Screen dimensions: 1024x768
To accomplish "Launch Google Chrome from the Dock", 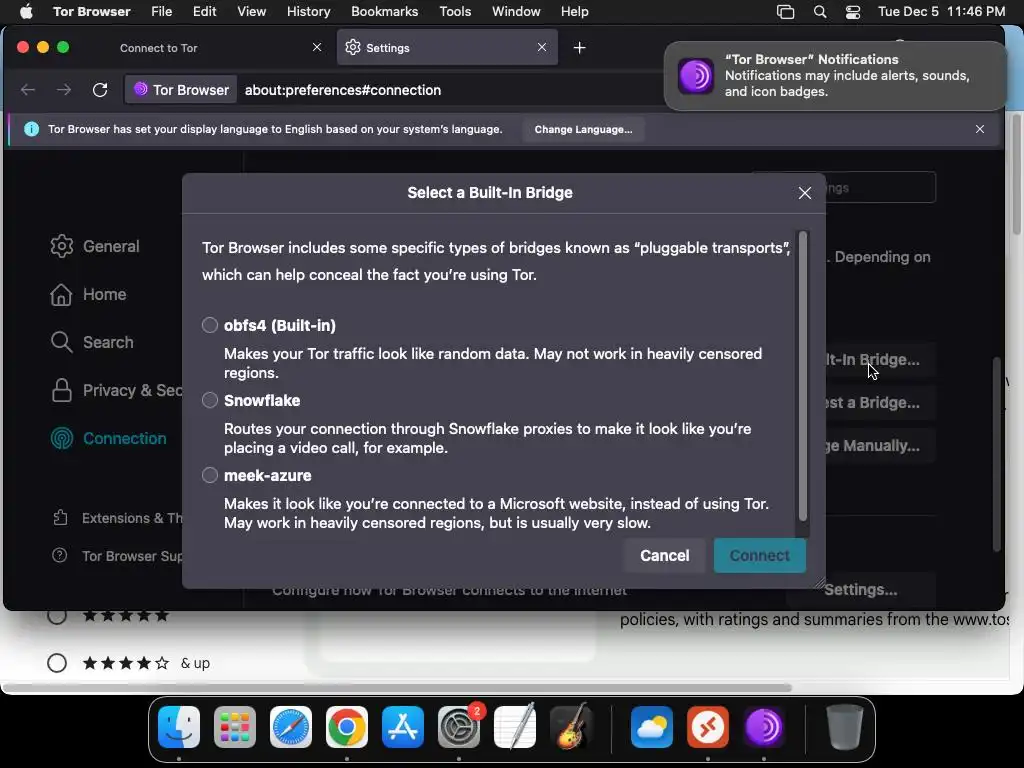I will point(347,727).
